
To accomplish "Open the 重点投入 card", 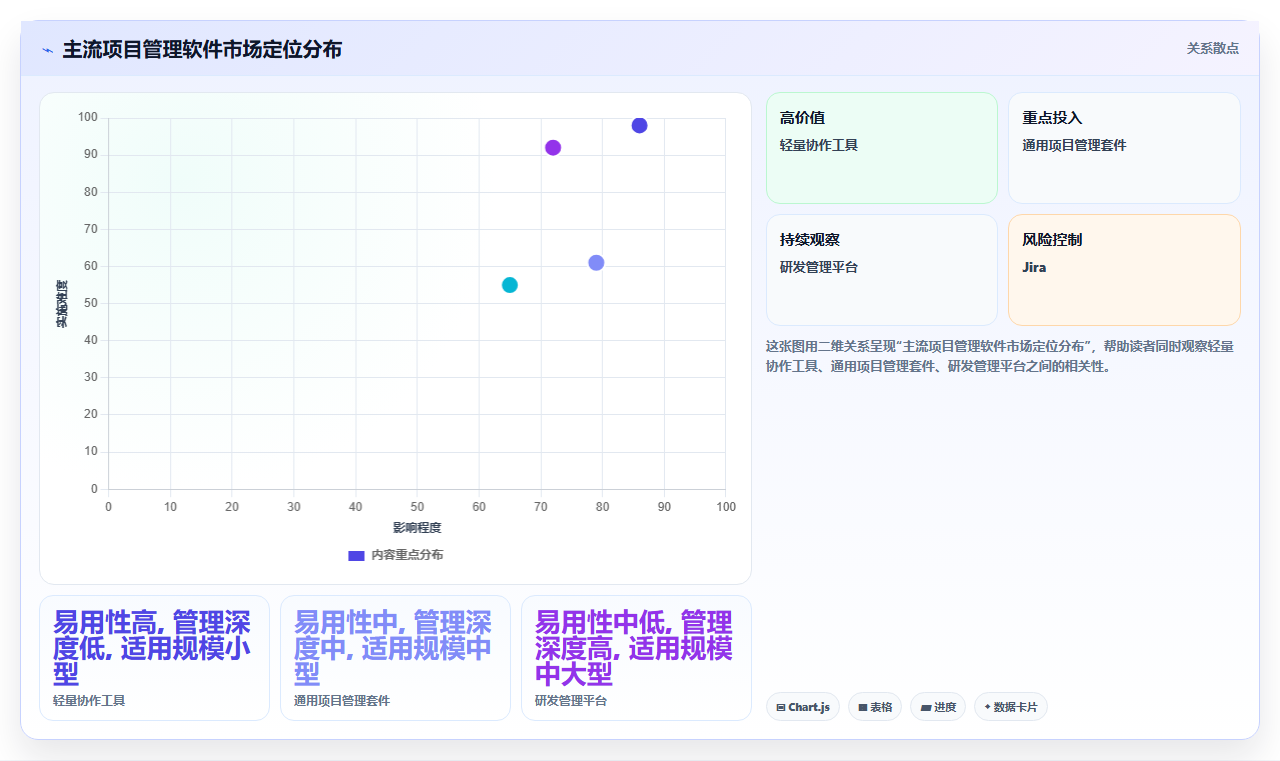I will coord(1124,148).
